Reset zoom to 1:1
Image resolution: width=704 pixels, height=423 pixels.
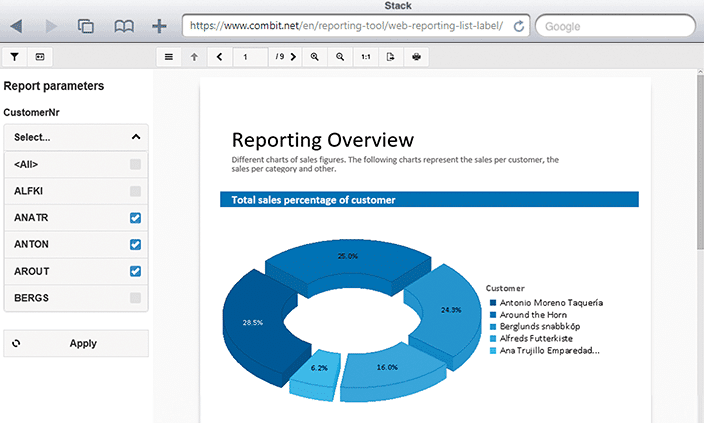click(x=366, y=57)
